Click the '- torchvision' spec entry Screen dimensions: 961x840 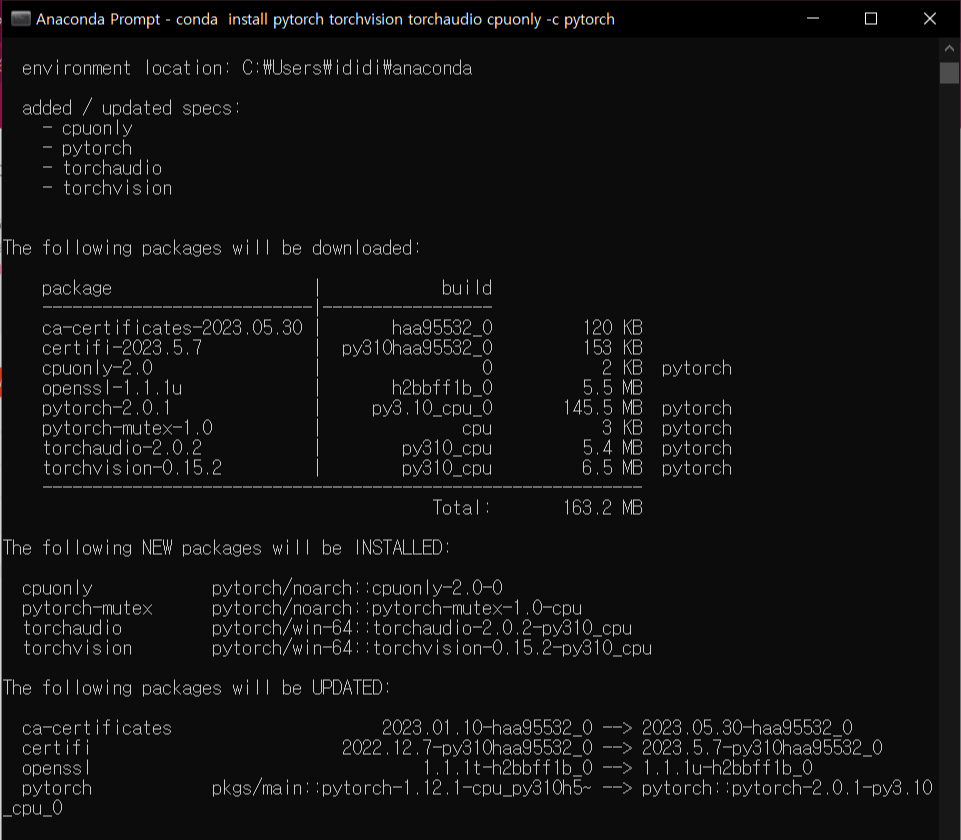[x=107, y=188]
